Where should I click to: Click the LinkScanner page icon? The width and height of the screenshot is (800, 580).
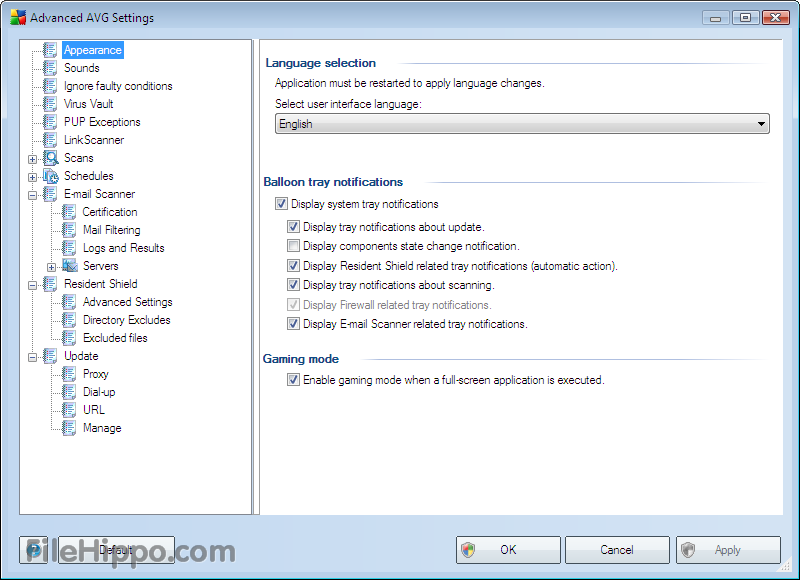point(50,140)
